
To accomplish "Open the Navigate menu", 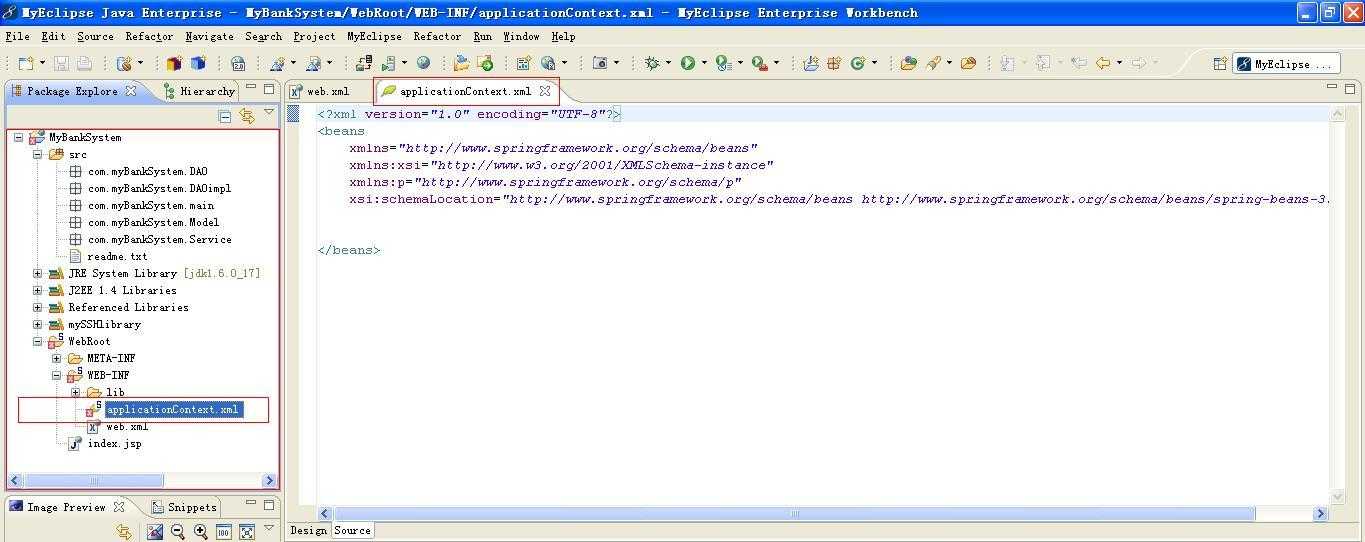I will tap(209, 36).
